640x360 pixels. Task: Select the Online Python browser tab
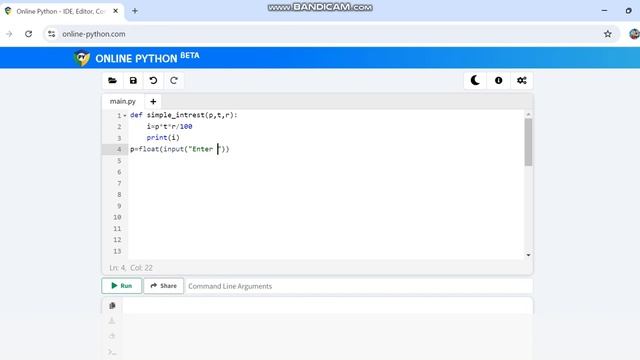(61, 11)
